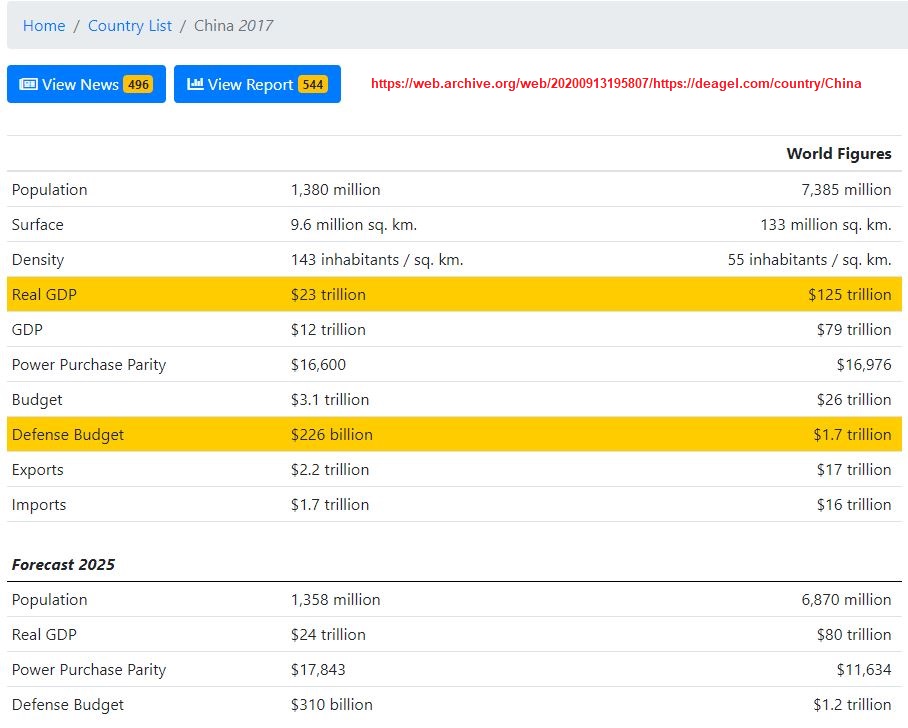
Task: Click the View News button label
Action: coord(80,85)
